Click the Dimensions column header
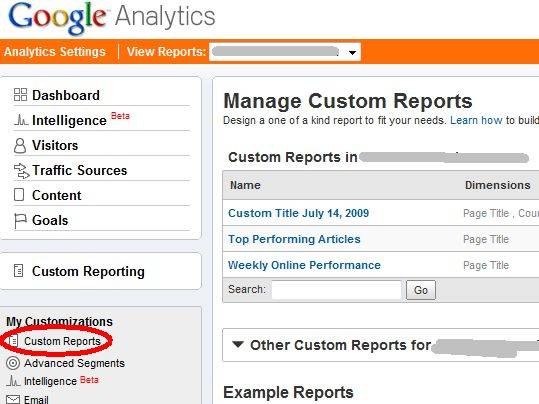539x404 pixels. point(497,185)
